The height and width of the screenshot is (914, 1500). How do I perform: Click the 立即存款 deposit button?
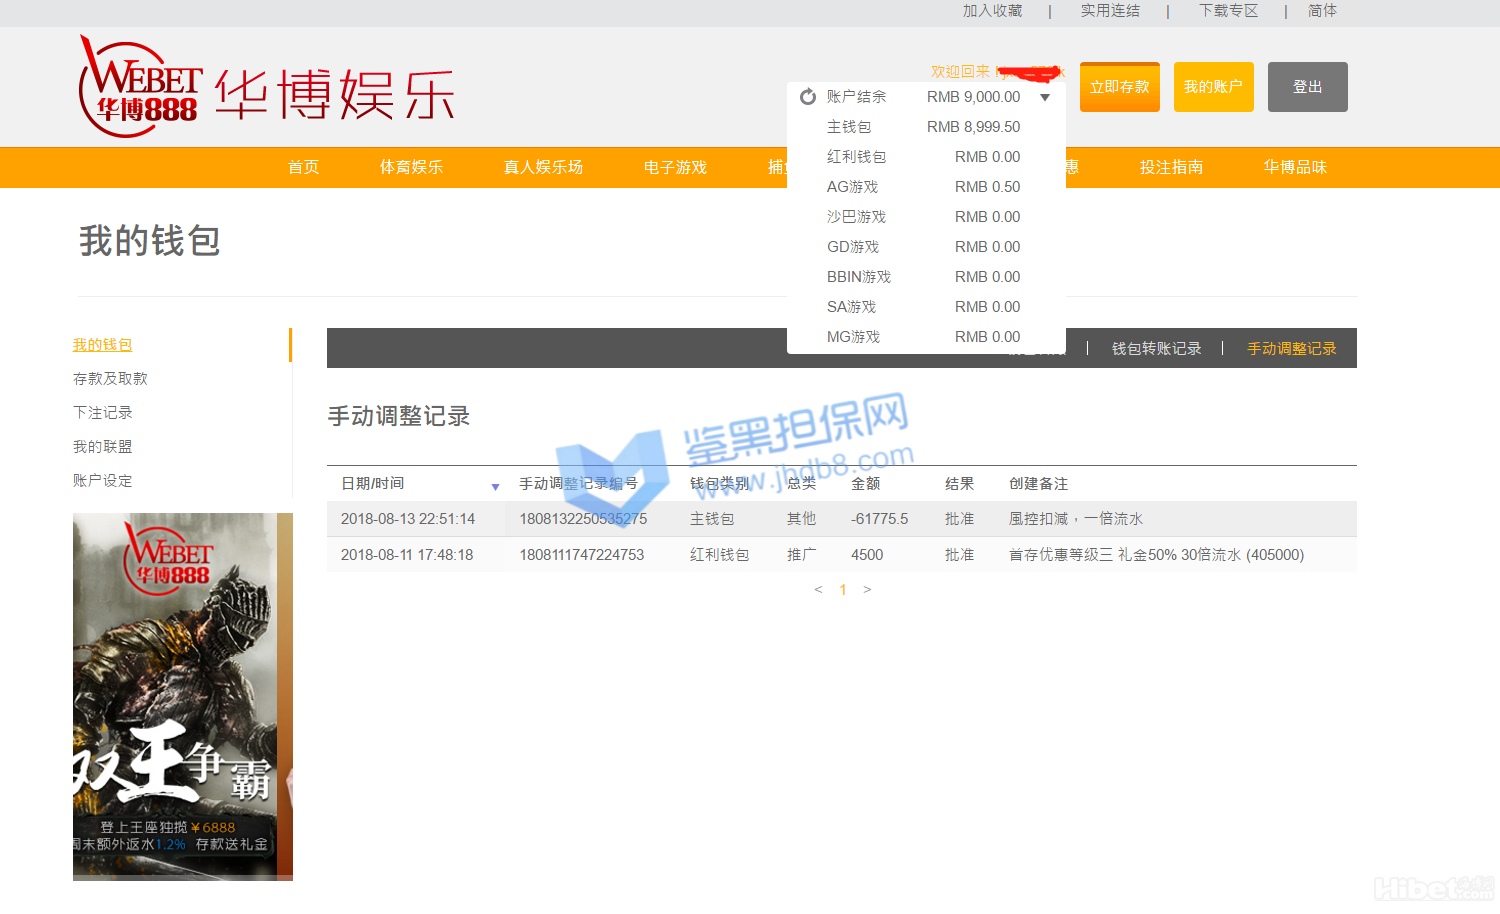[1119, 87]
